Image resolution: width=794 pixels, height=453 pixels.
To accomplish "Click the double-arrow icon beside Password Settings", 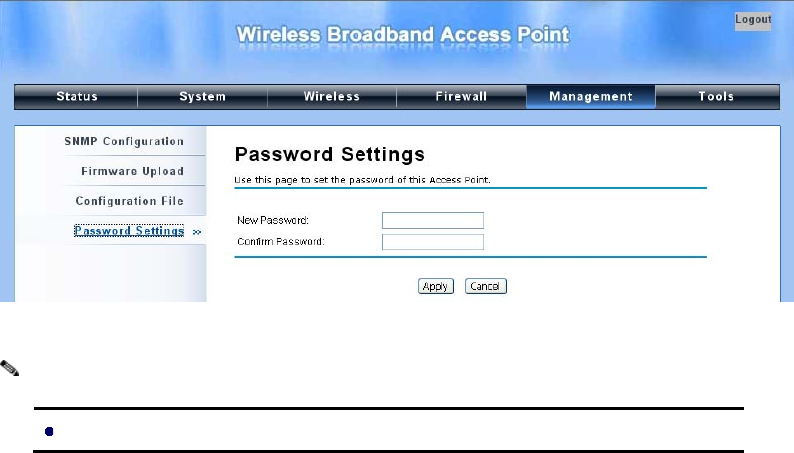I will point(197,232).
